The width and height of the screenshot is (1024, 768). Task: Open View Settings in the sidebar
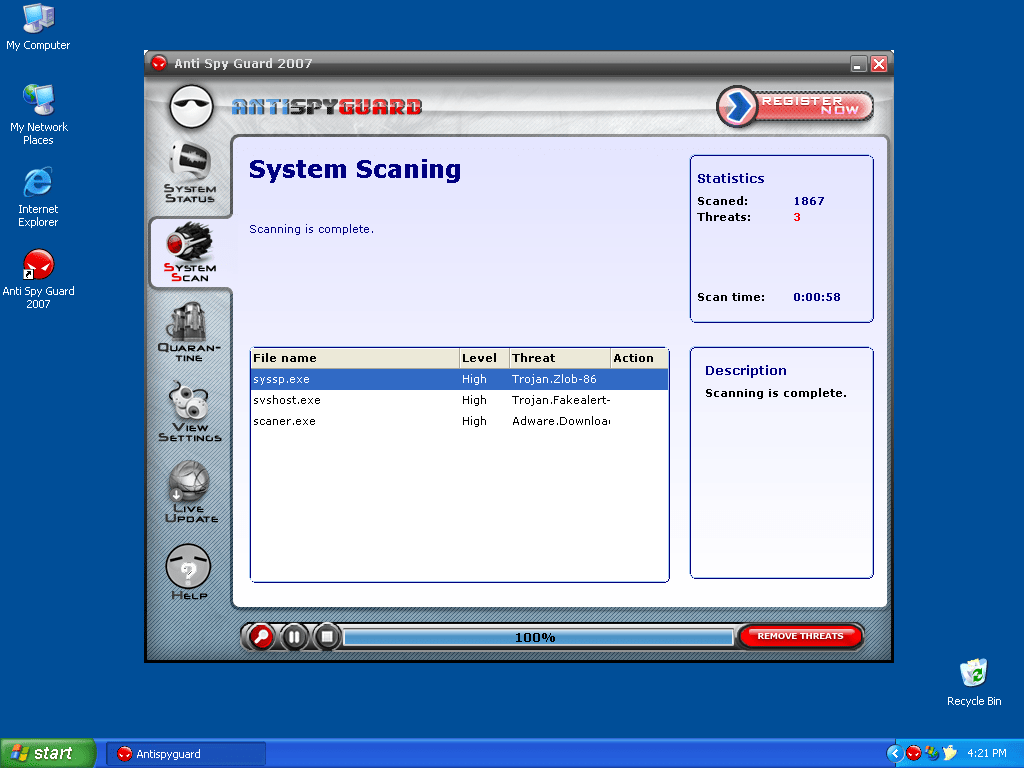click(x=189, y=411)
